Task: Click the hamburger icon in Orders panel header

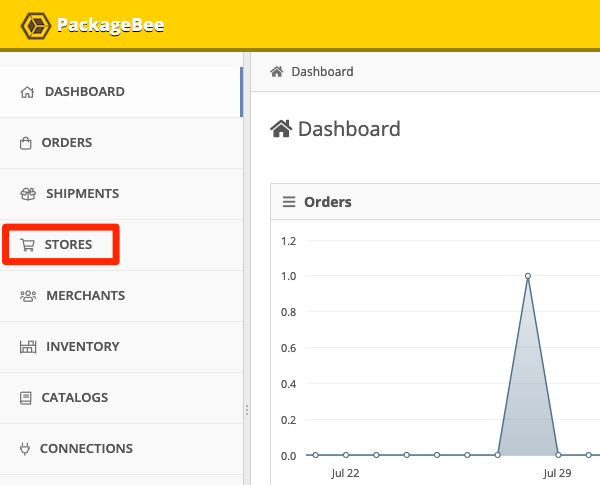Action: tap(289, 202)
